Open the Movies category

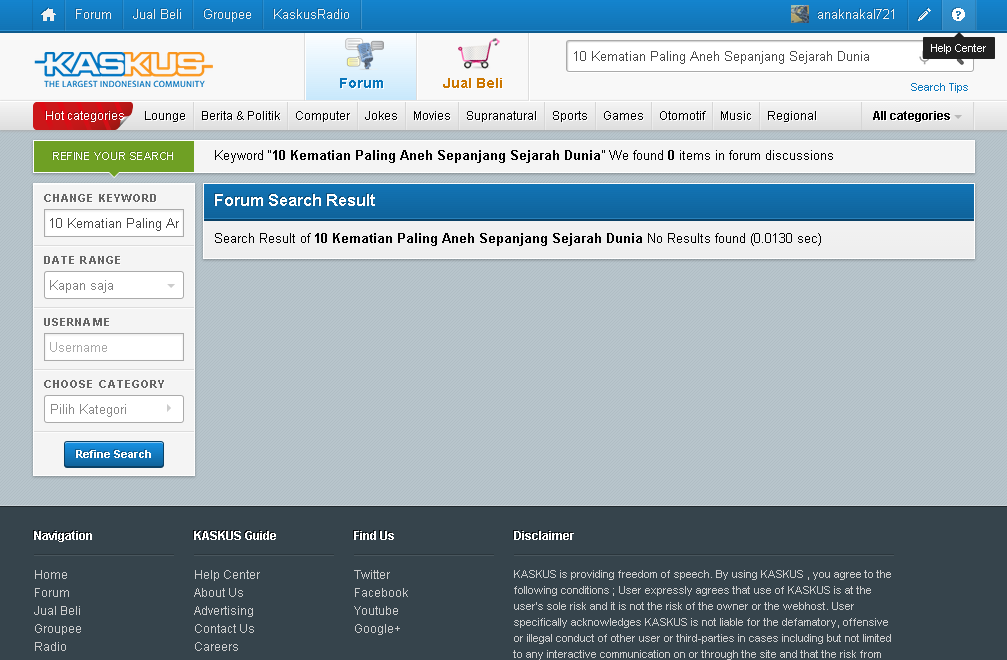pos(432,116)
